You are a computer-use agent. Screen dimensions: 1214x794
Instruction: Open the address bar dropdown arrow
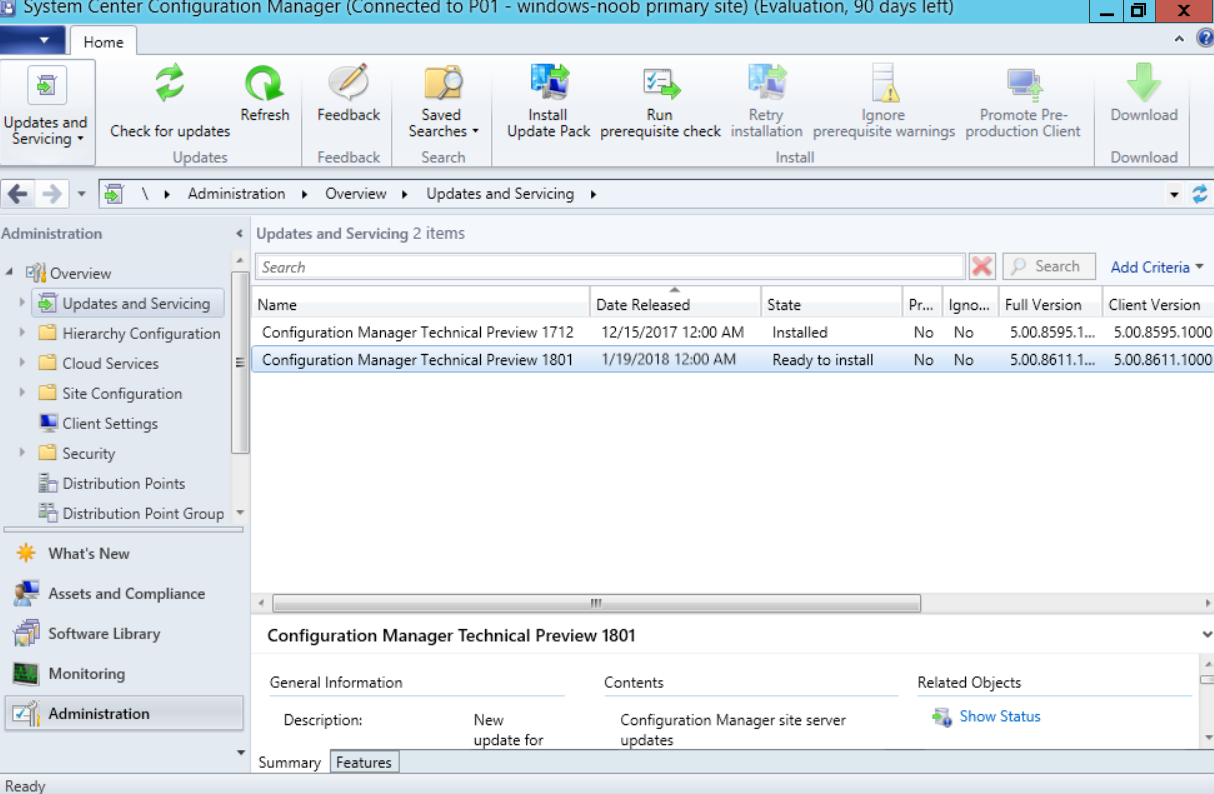1175,195
